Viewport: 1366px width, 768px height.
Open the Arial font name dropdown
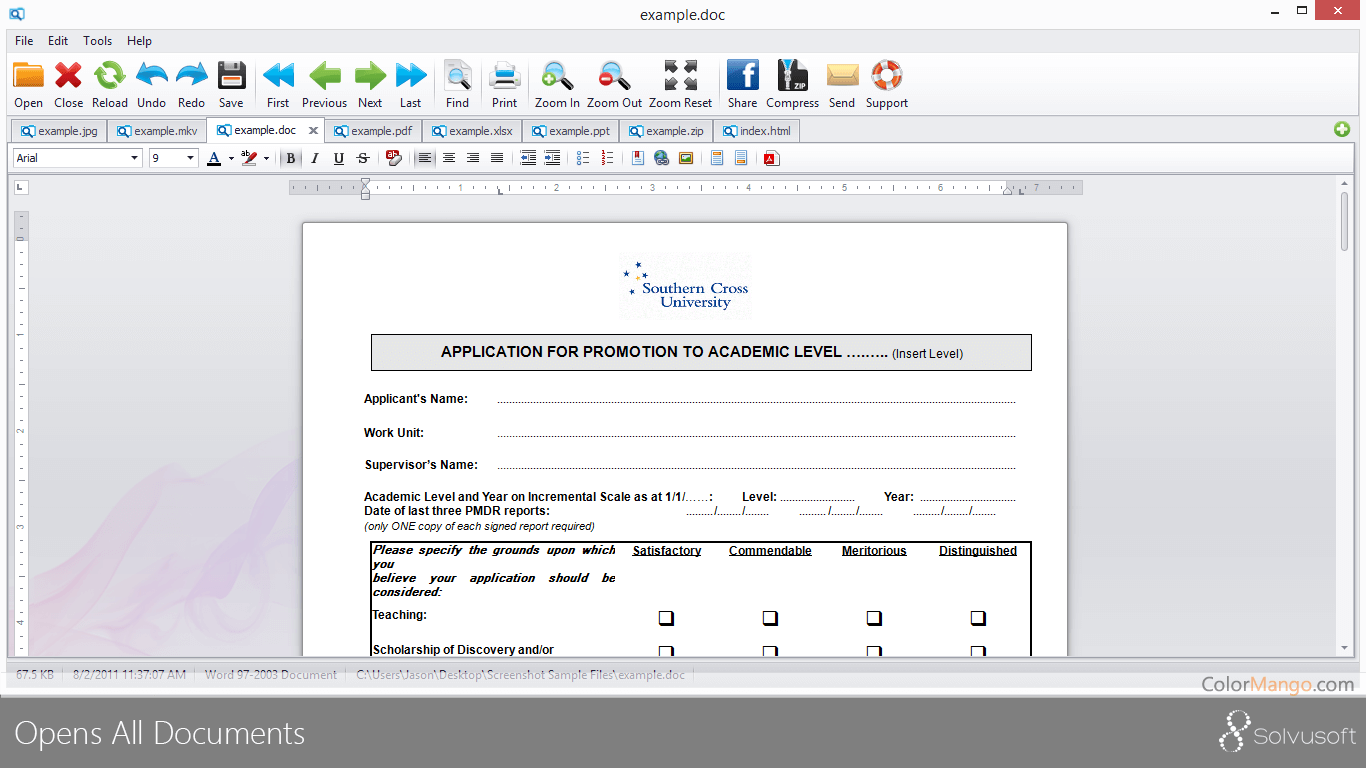tap(135, 158)
